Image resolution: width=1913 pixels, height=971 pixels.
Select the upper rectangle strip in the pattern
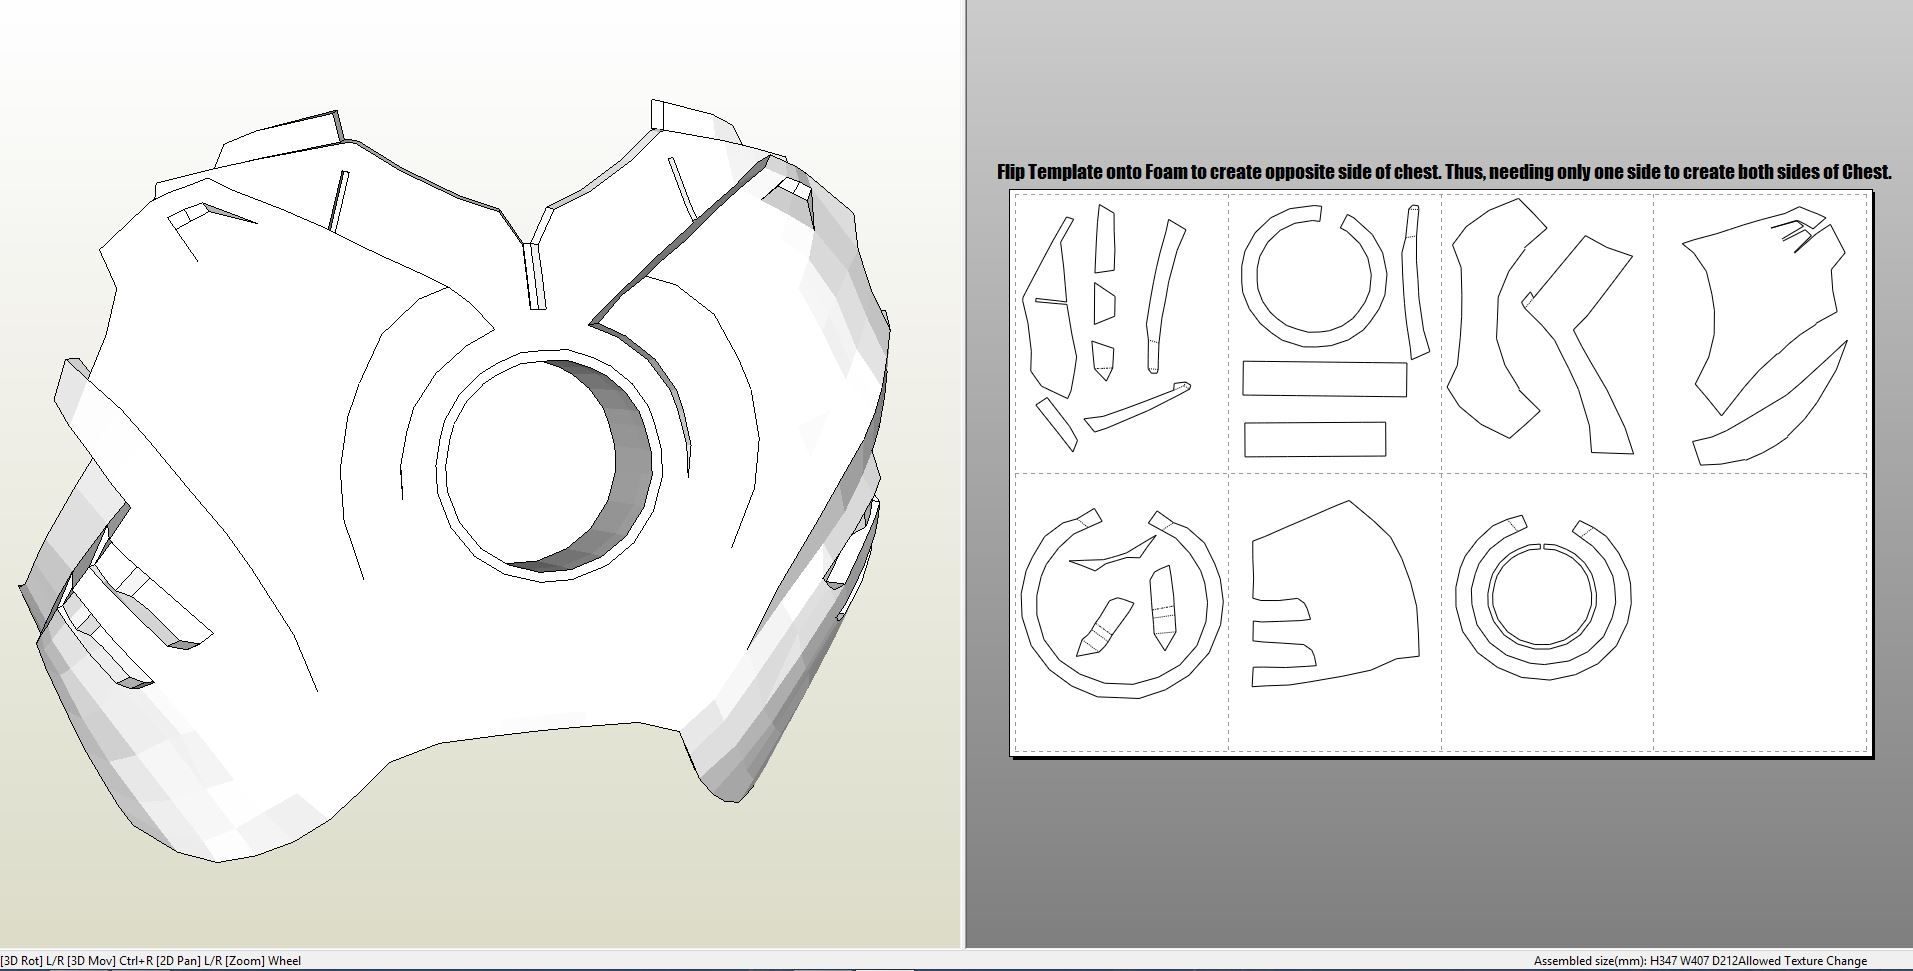pyautogui.click(x=1325, y=379)
